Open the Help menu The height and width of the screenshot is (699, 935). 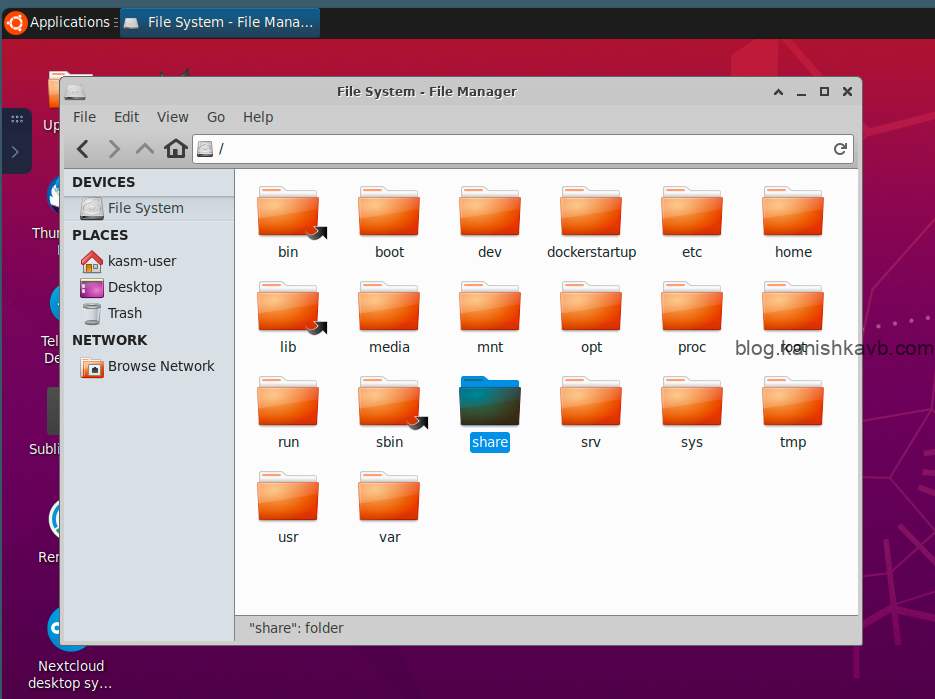pos(258,117)
